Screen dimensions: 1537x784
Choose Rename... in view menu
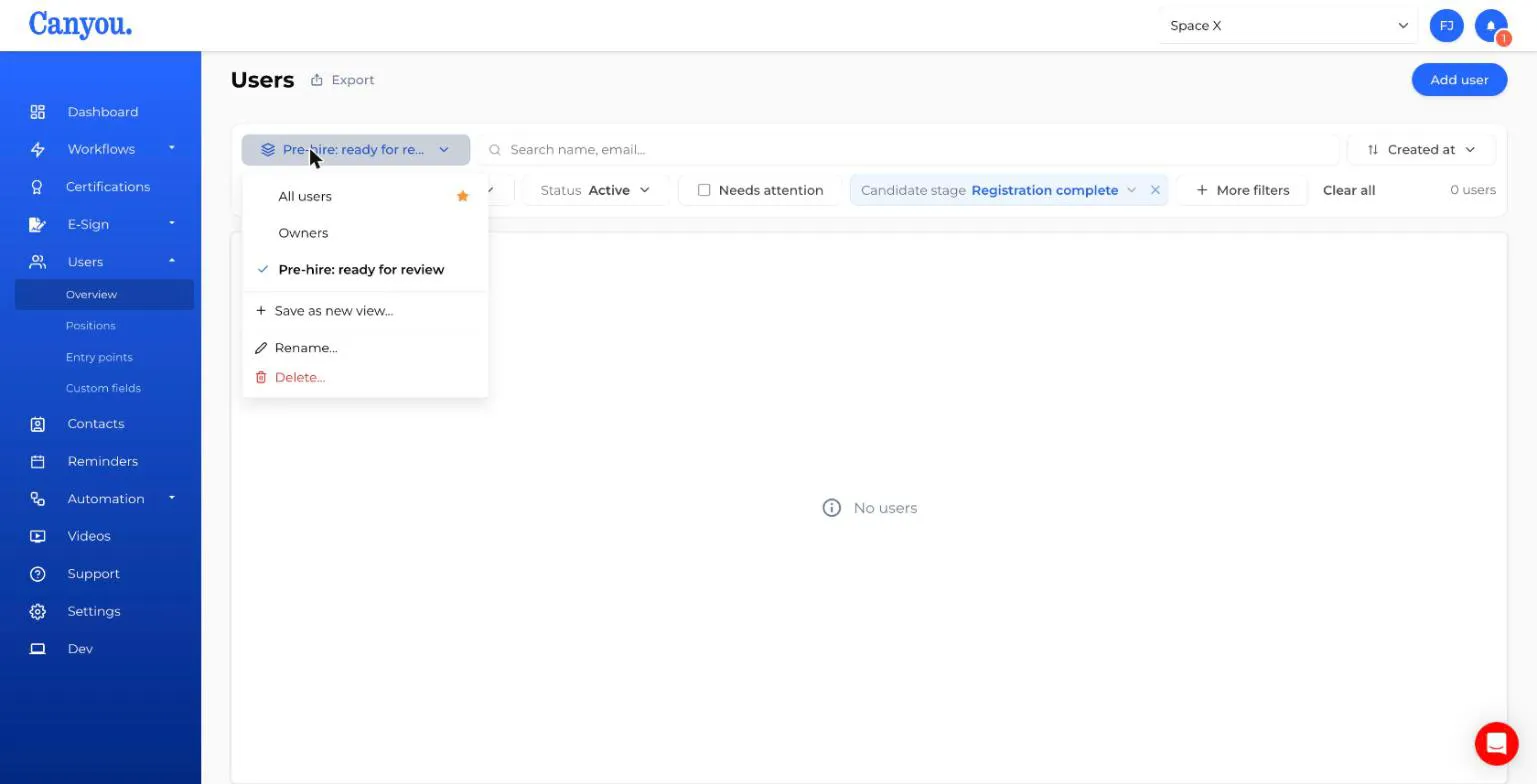pyautogui.click(x=365, y=348)
